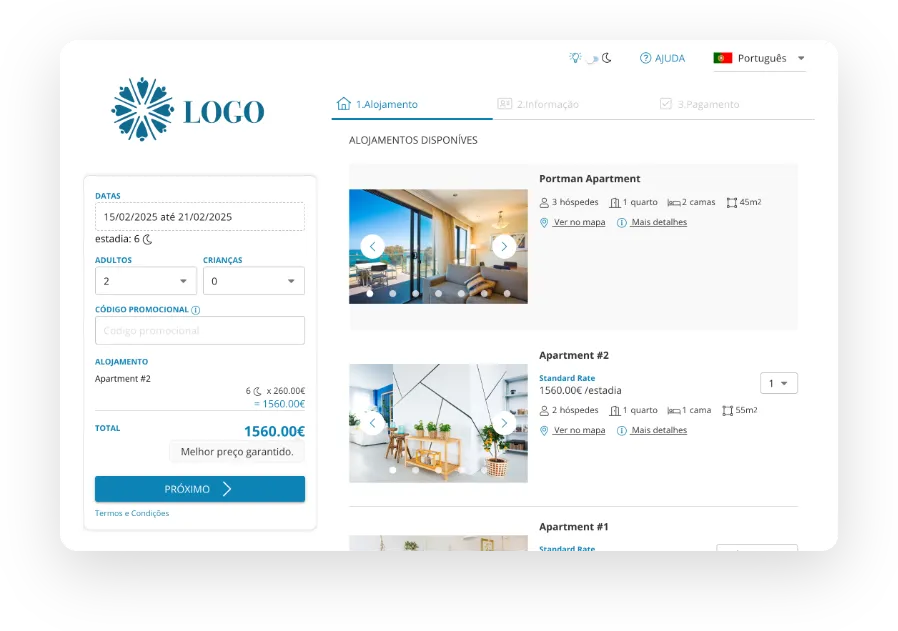Select last carousel dot on Portman Apartment photo
This screenshot has width=898, height=631.
tap(507, 293)
